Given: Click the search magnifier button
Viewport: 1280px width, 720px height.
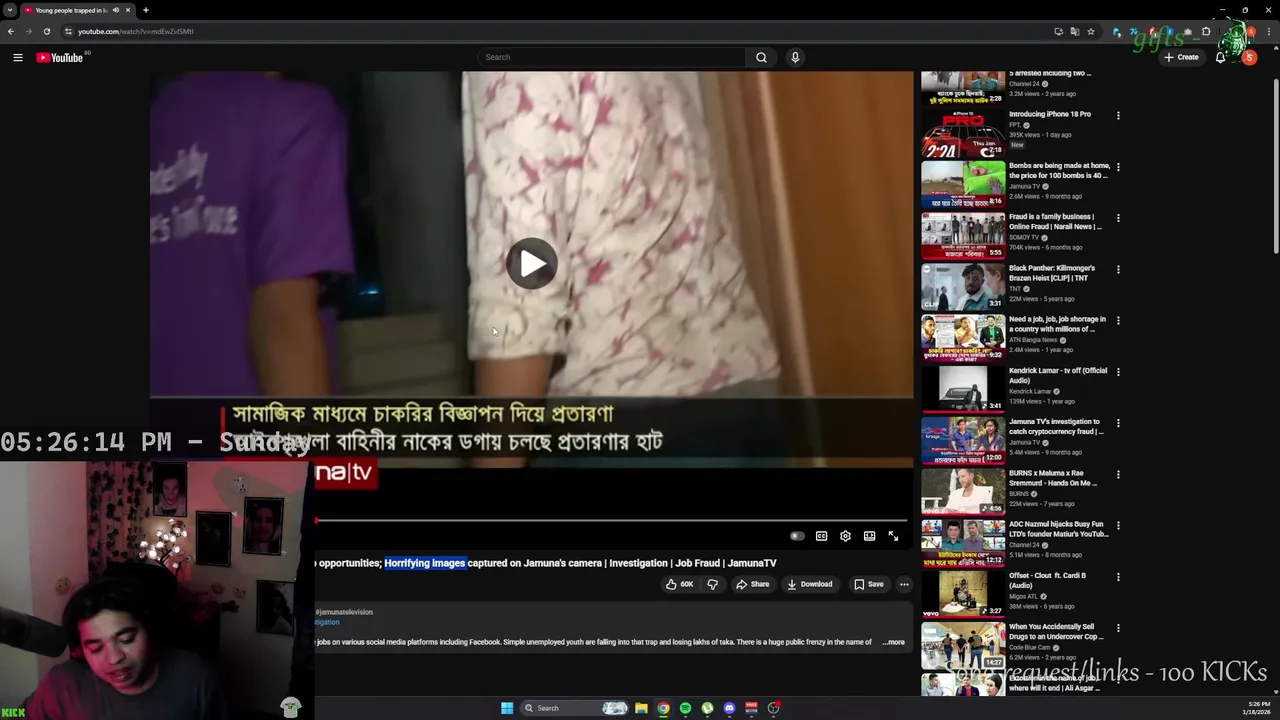Looking at the screenshot, I should 761,57.
